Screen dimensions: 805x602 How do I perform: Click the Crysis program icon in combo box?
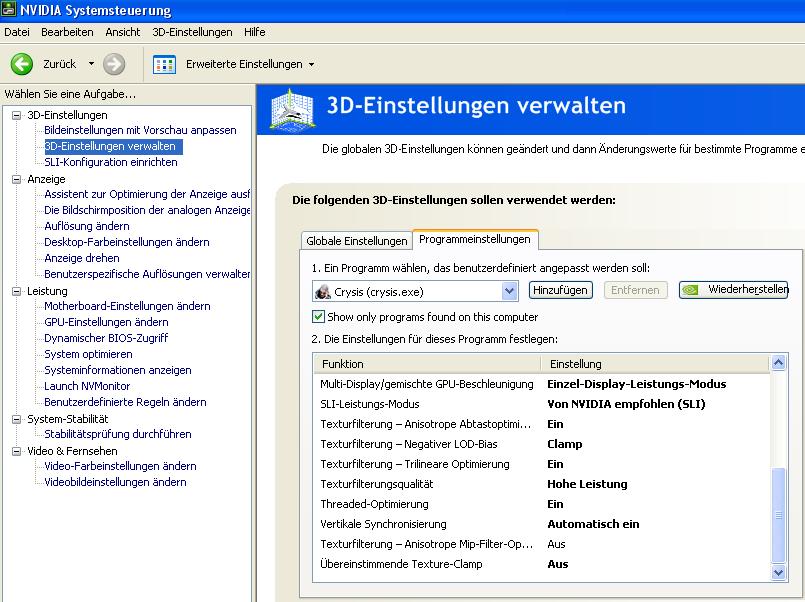point(322,292)
